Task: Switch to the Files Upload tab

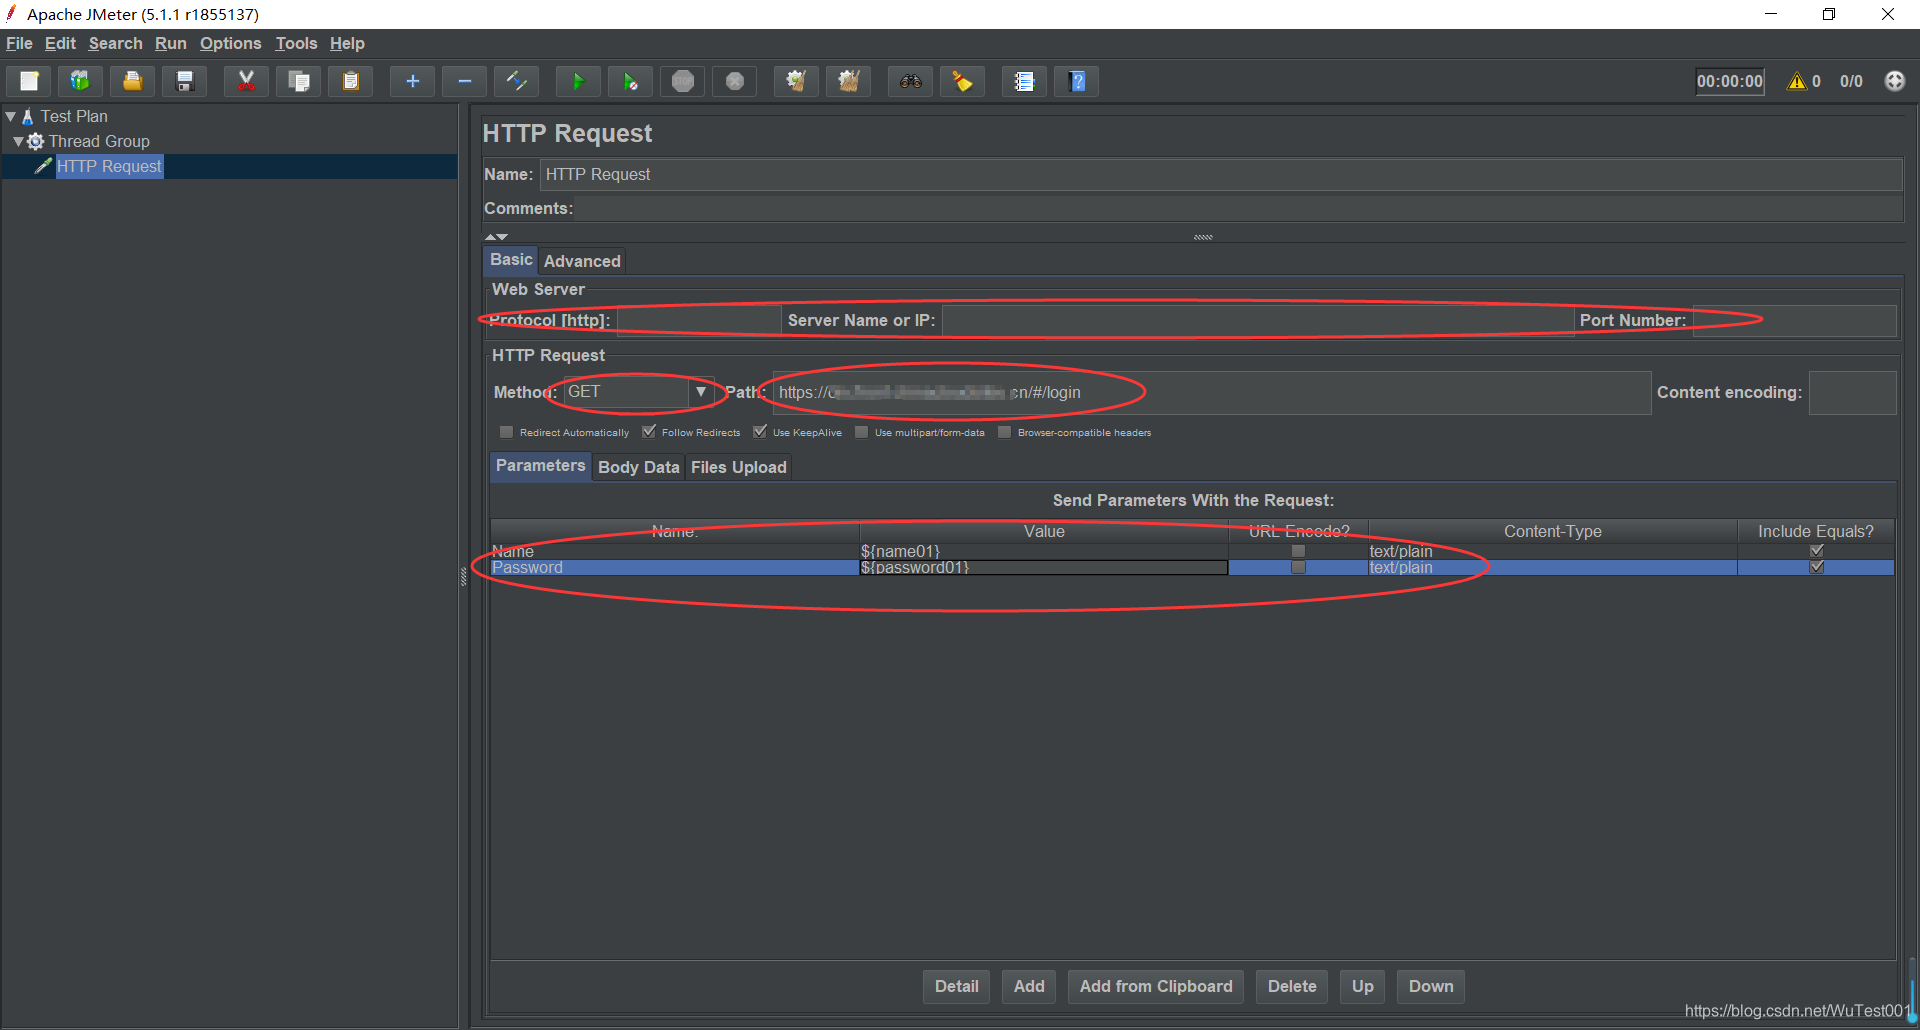Action: [x=738, y=467]
